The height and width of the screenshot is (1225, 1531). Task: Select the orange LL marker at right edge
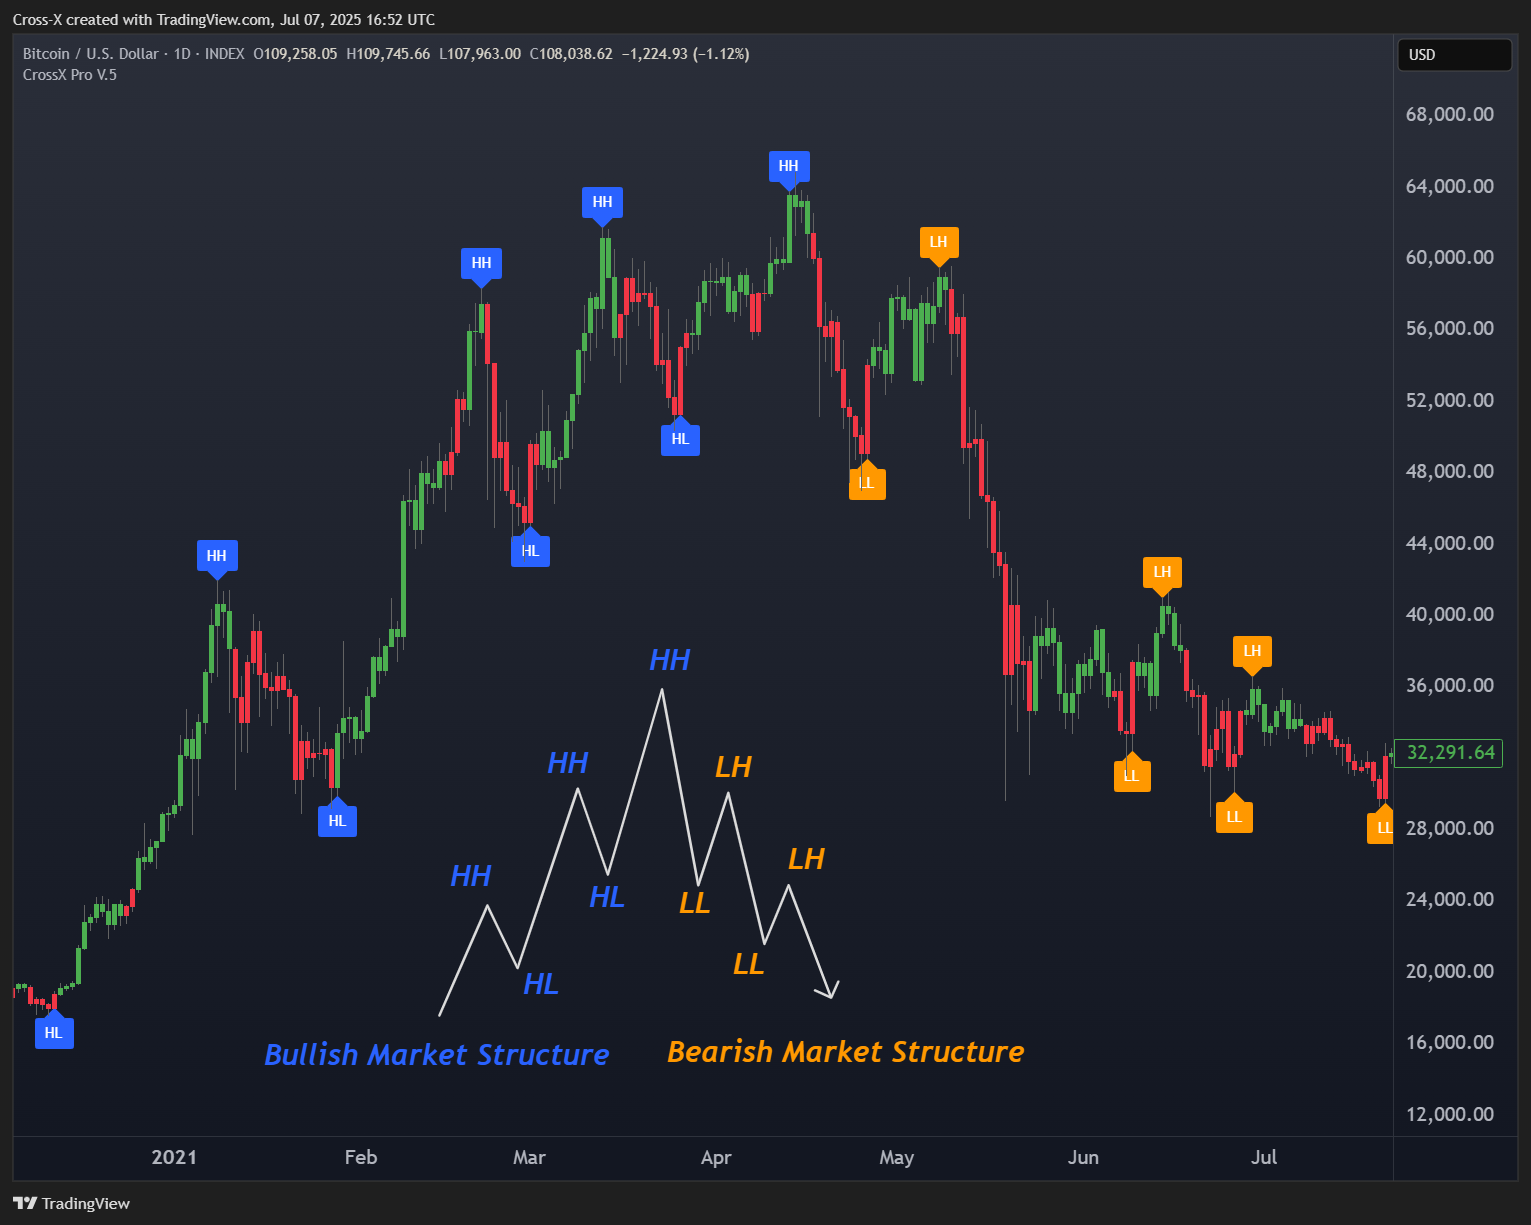1382,827
